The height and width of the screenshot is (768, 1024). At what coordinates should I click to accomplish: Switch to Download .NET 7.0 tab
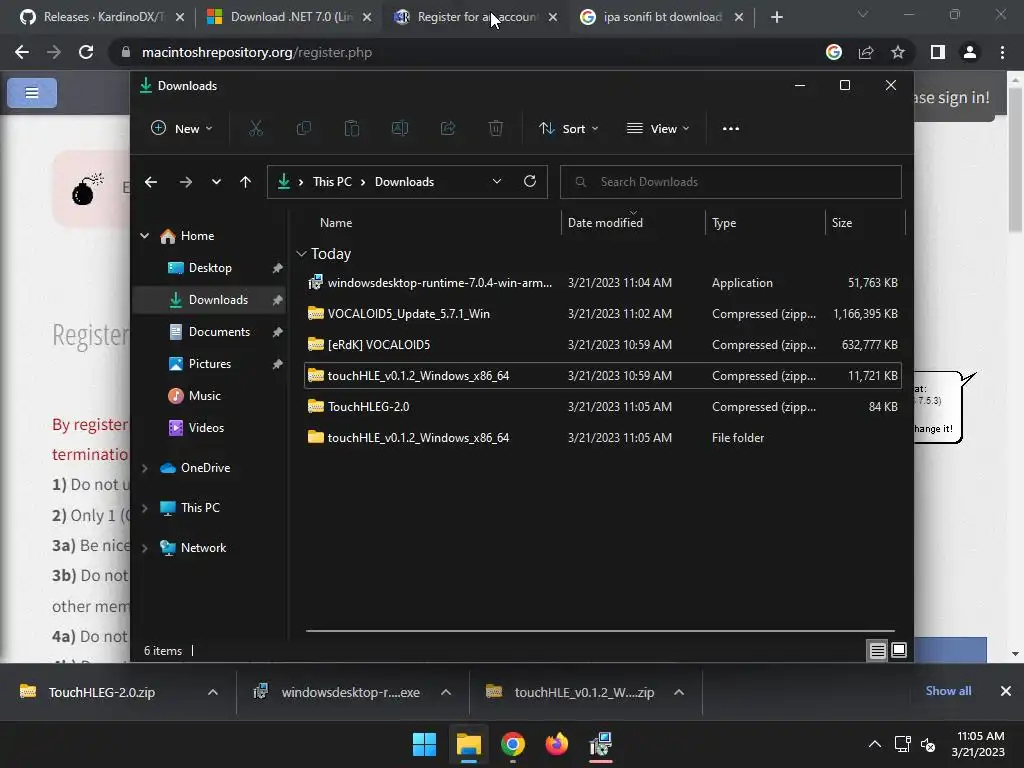(289, 17)
